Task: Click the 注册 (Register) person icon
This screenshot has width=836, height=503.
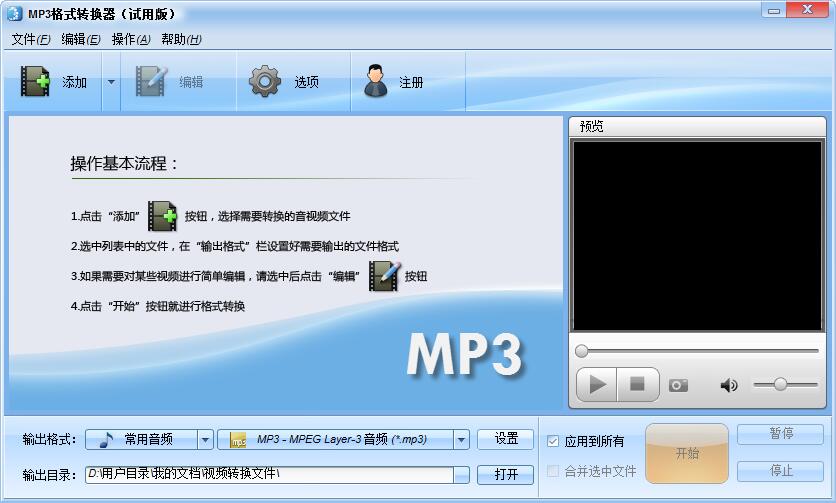Action: coord(376,82)
